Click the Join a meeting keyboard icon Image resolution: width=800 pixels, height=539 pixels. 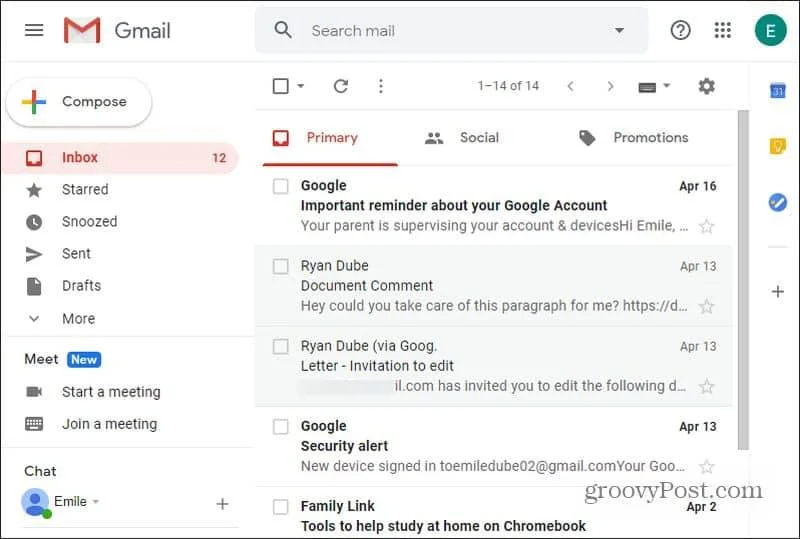click(x=34, y=424)
